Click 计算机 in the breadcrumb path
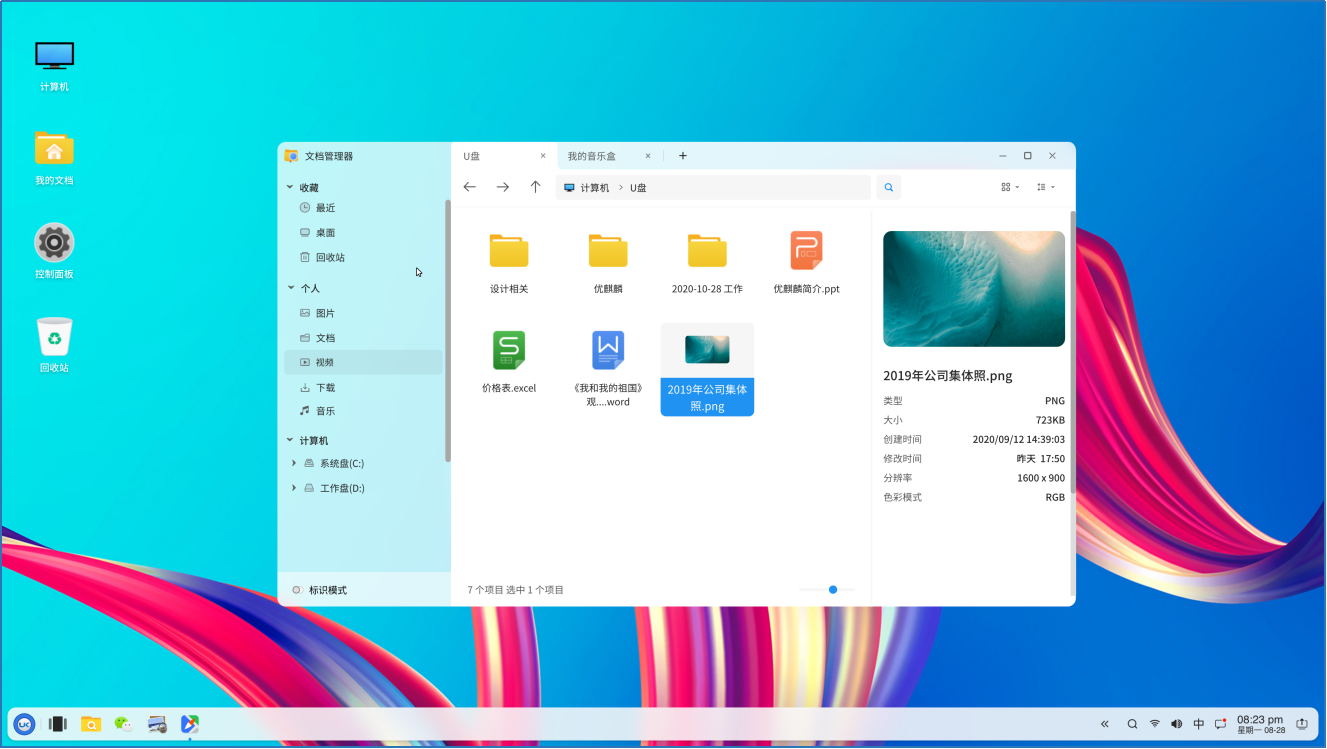 coord(593,187)
